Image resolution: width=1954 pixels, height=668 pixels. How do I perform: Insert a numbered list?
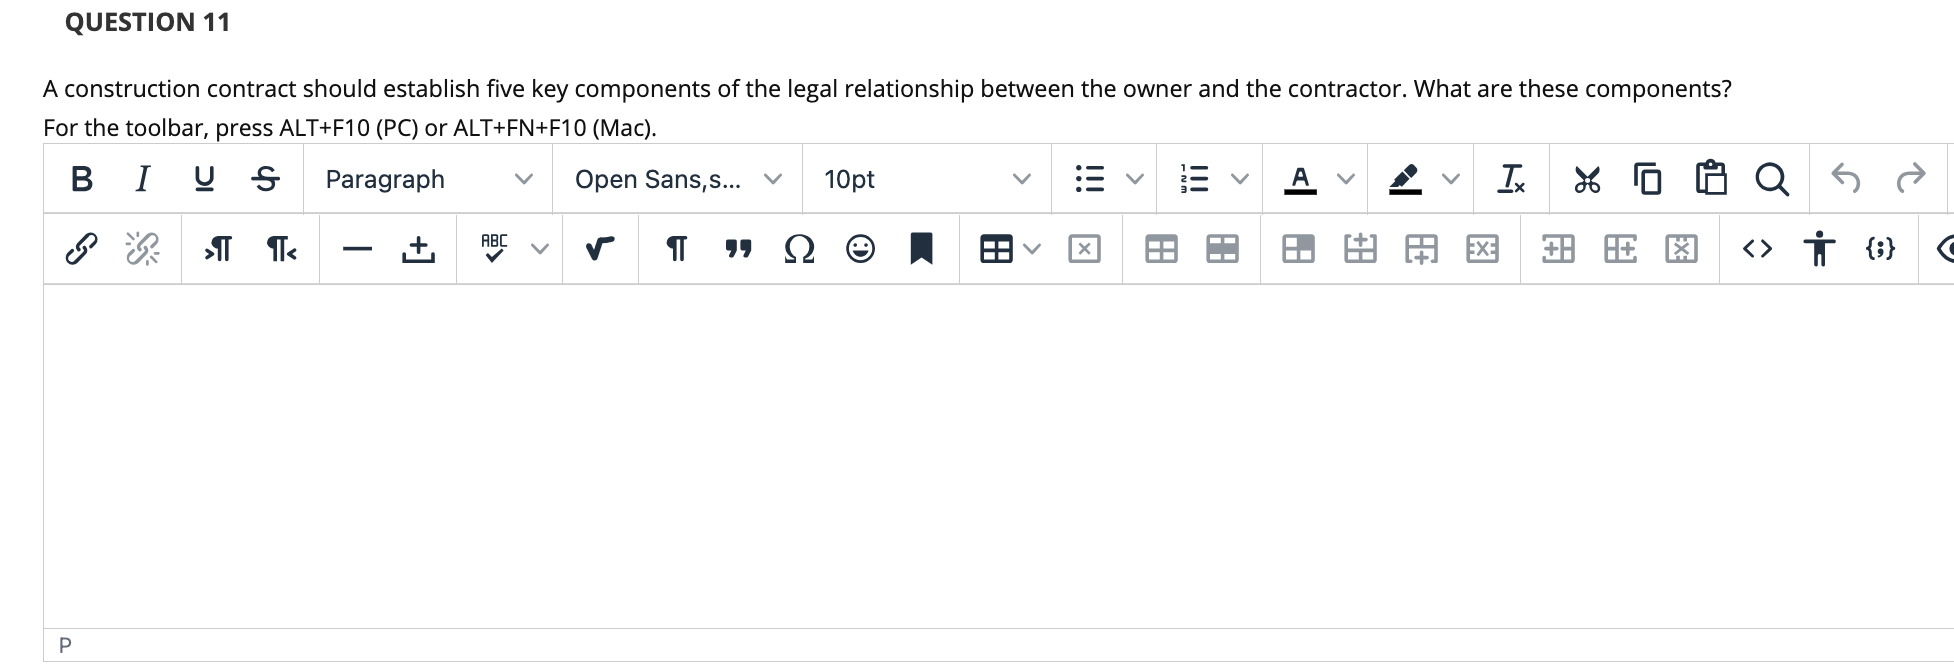click(x=1195, y=179)
